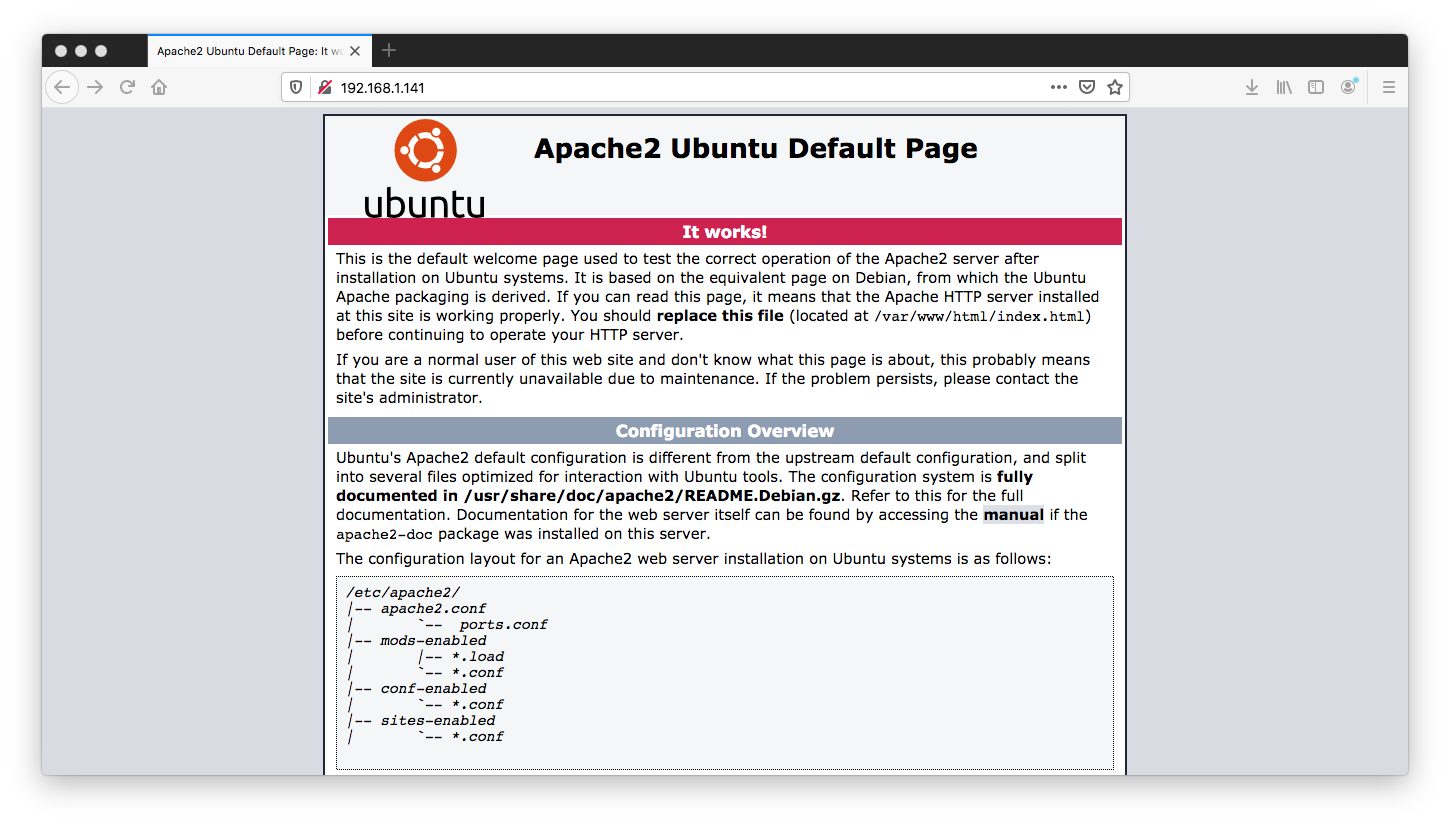This screenshot has height=825, width=1450.
Task: Bookmark this page with the star
Action: tap(1114, 87)
